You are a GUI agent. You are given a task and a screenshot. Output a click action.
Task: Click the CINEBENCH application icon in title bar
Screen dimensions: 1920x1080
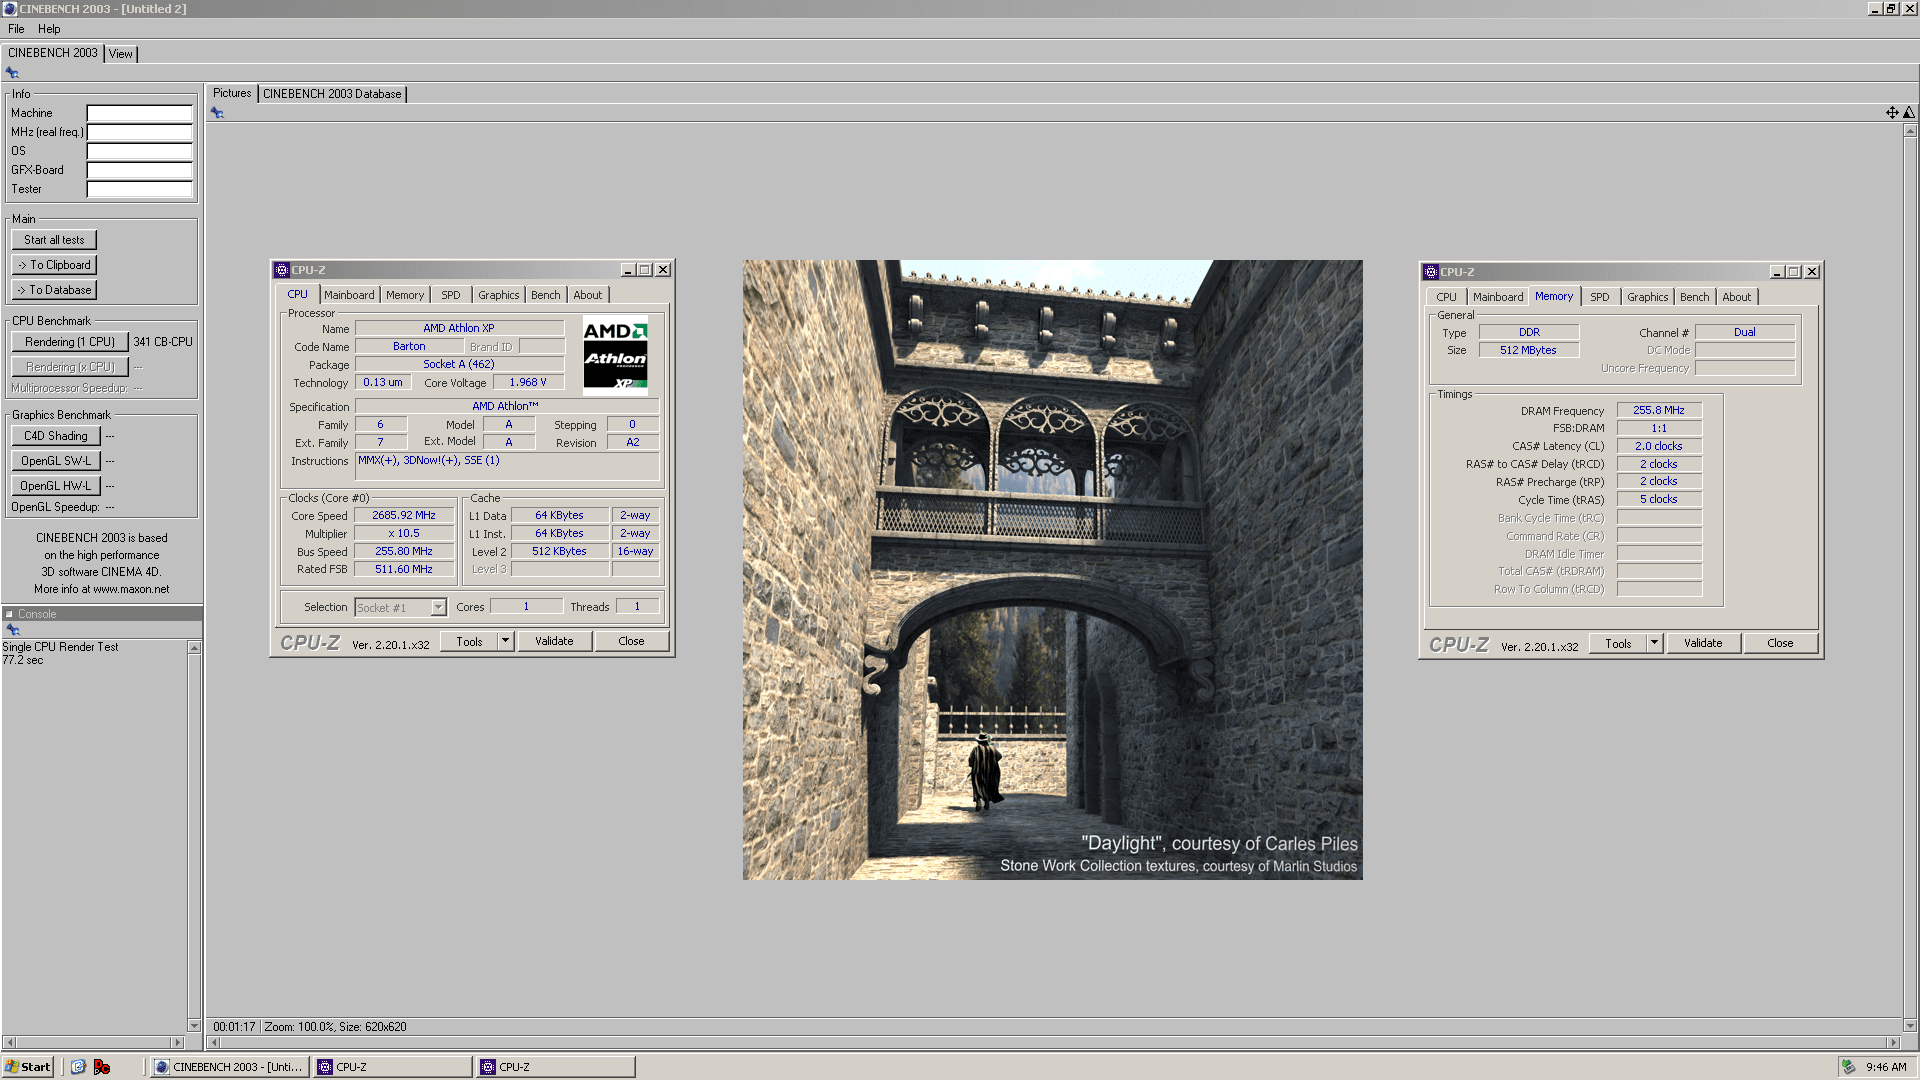click(x=9, y=9)
